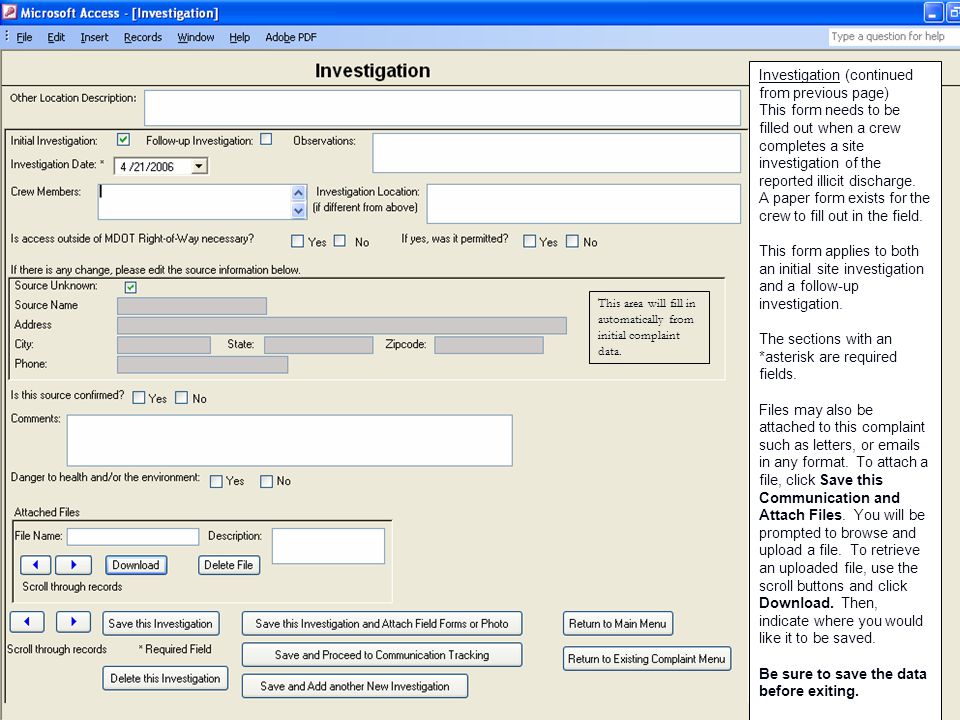Screen dimensions: 960x720
Task: Select Yes for source confirmed
Action: [139, 398]
